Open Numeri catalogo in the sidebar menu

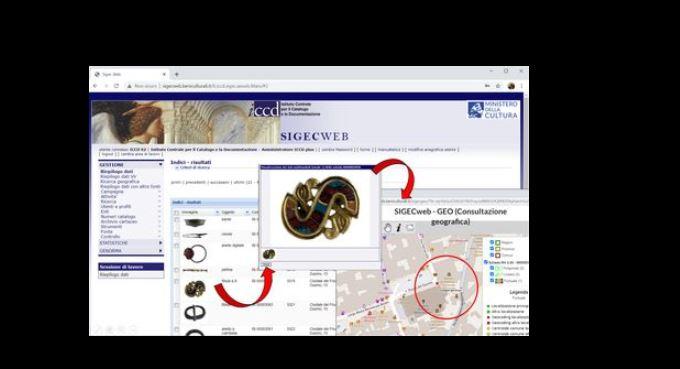(x=118, y=216)
